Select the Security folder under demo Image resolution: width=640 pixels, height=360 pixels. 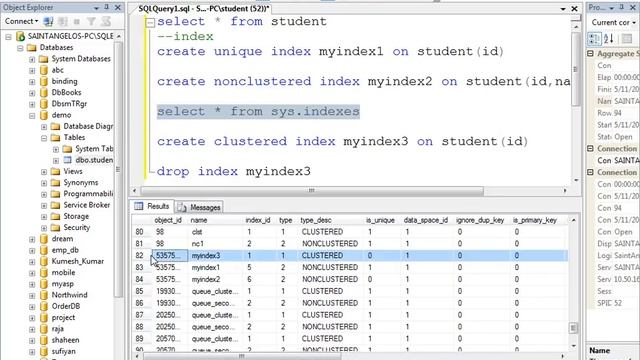coord(71,227)
